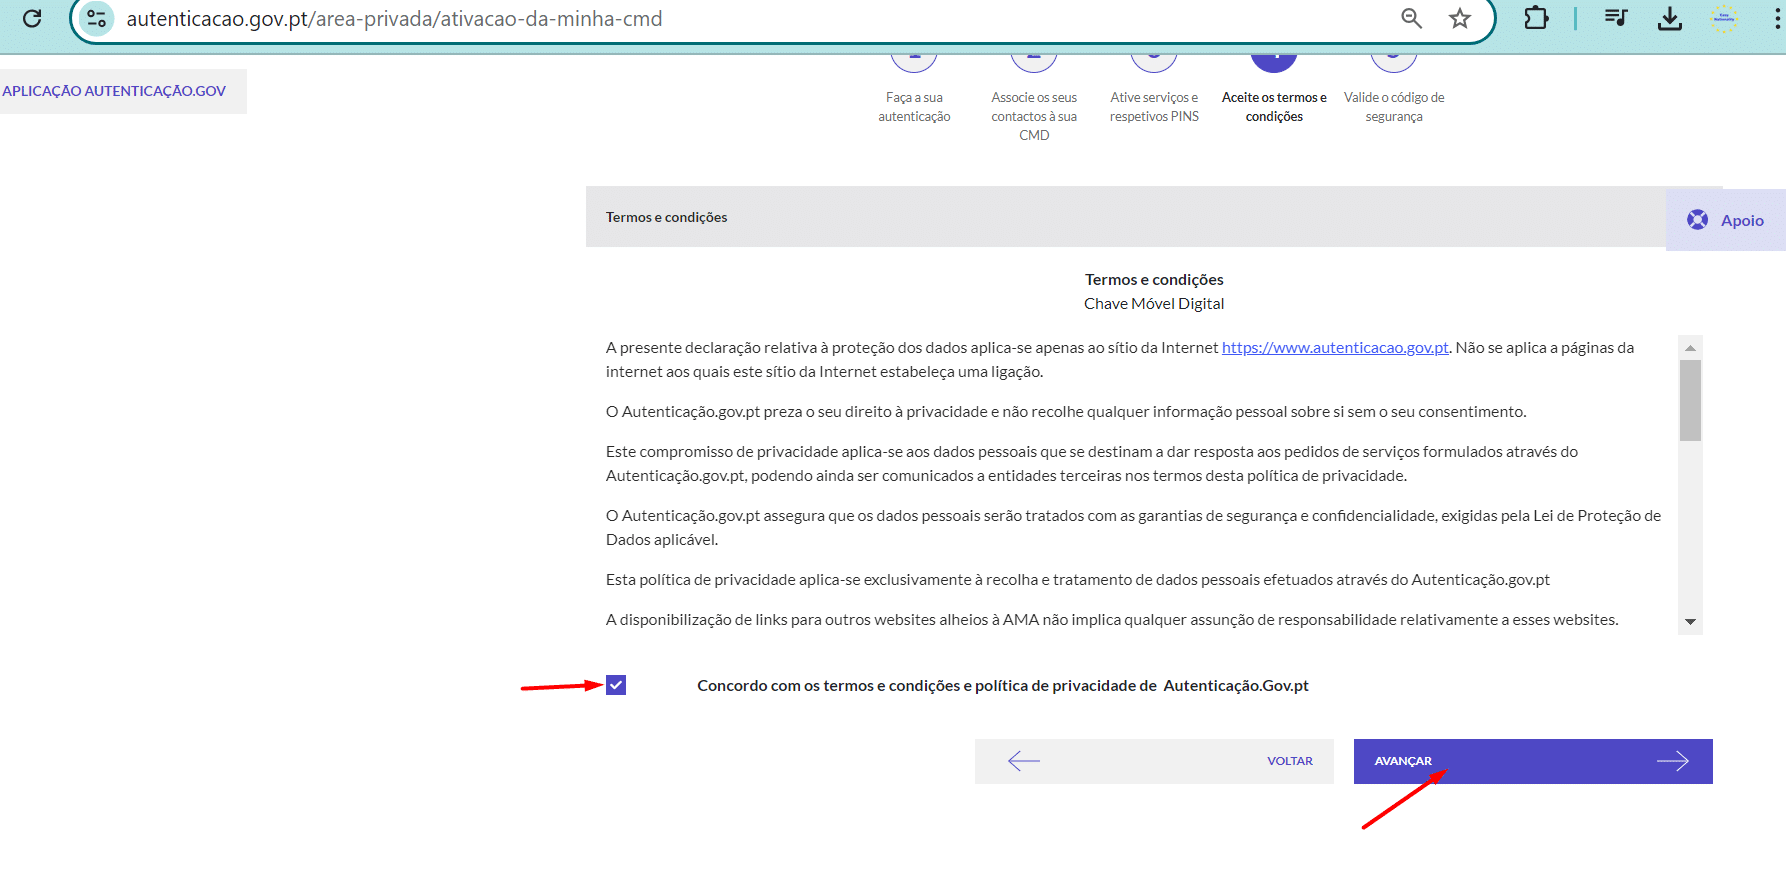Open the browser profile avatar
Image resolution: width=1786 pixels, height=871 pixels.
click(1724, 18)
